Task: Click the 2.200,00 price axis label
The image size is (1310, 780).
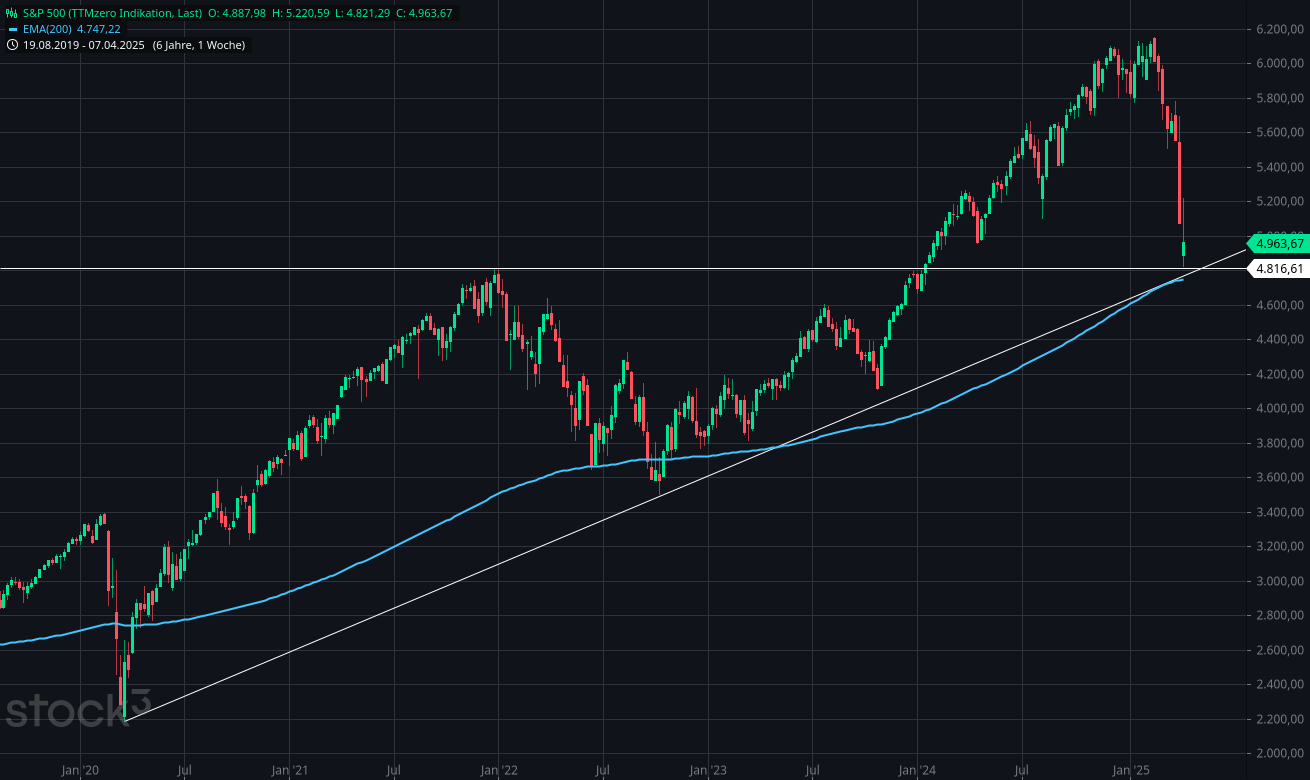Action: pyautogui.click(x=1281, y=720)
